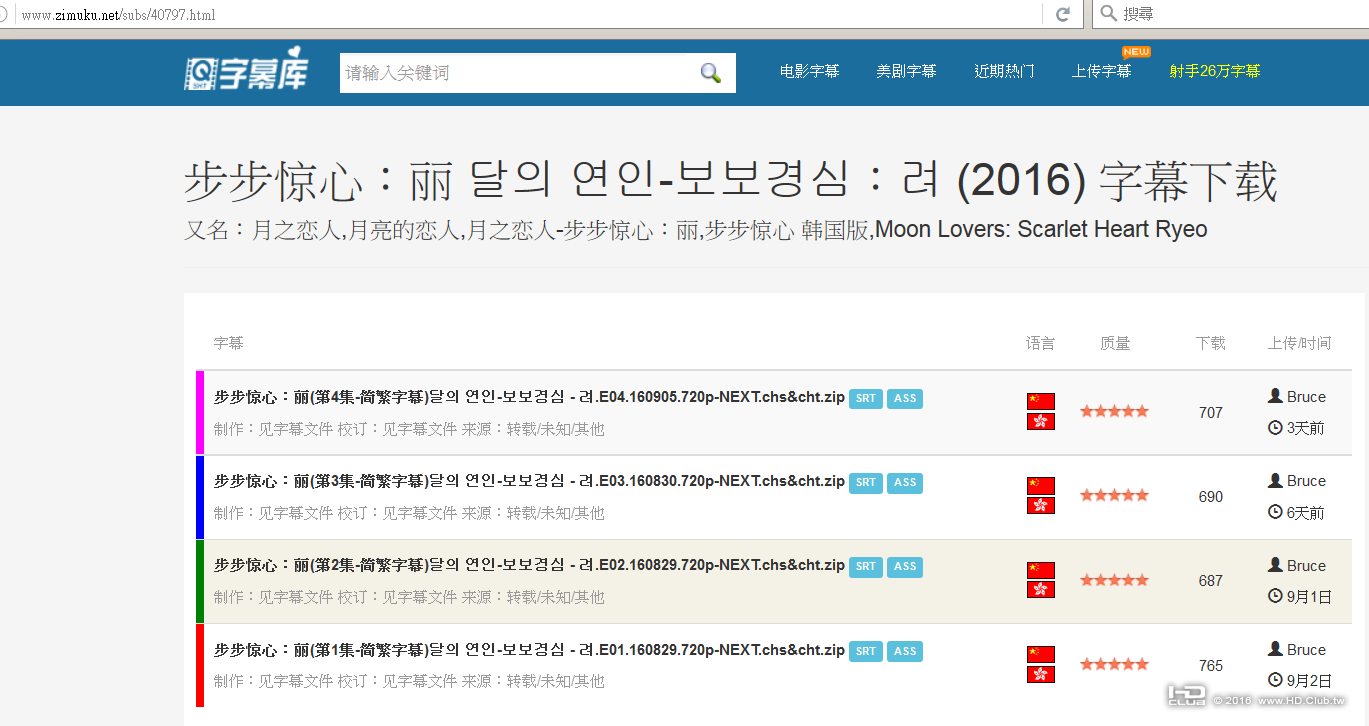1369x726 pixels.
Task: Click the five-star rating in 第4集 row
Action: pos(1114,411)
